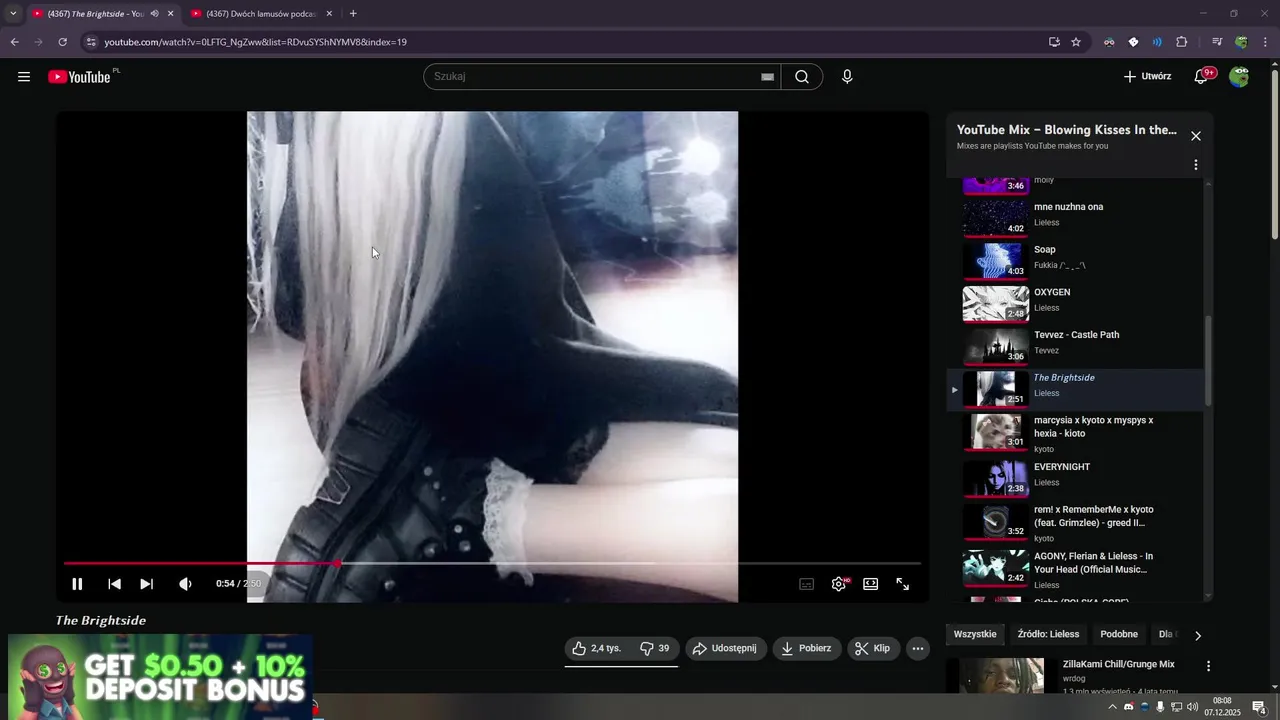Like the video with 2,4 tys.
The image size is (1280, 720).
tap(597, 648)
